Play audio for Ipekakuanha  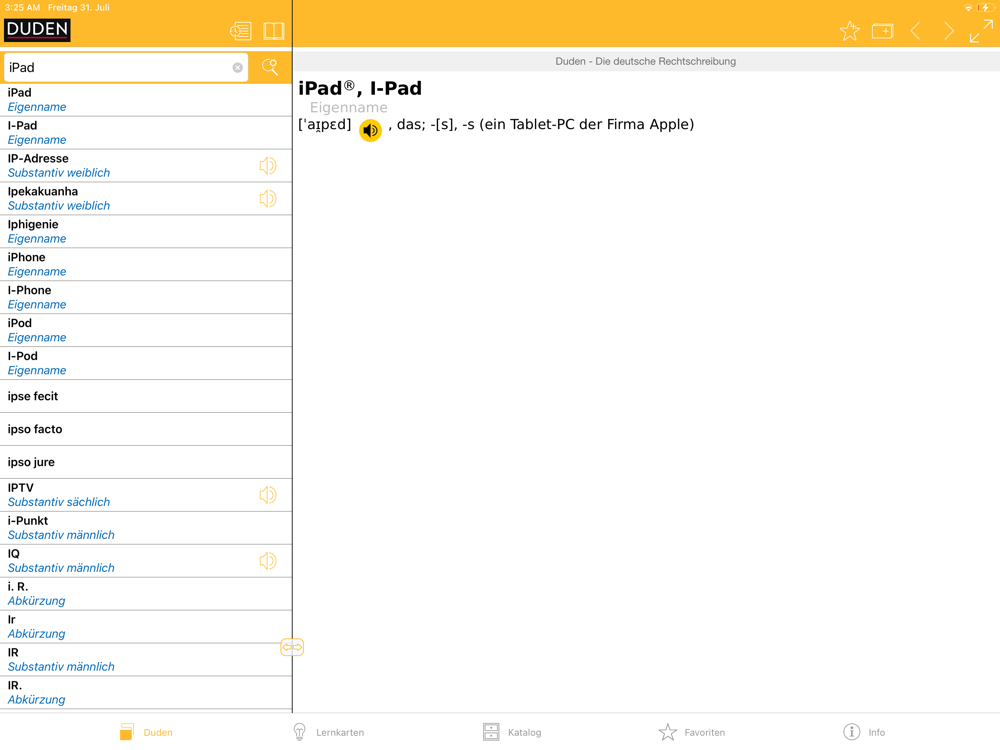(x=268, y=199)
